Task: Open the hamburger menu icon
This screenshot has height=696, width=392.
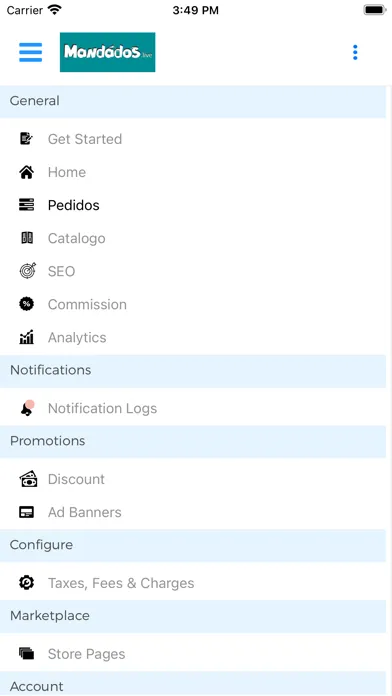Action: (31, 52)
